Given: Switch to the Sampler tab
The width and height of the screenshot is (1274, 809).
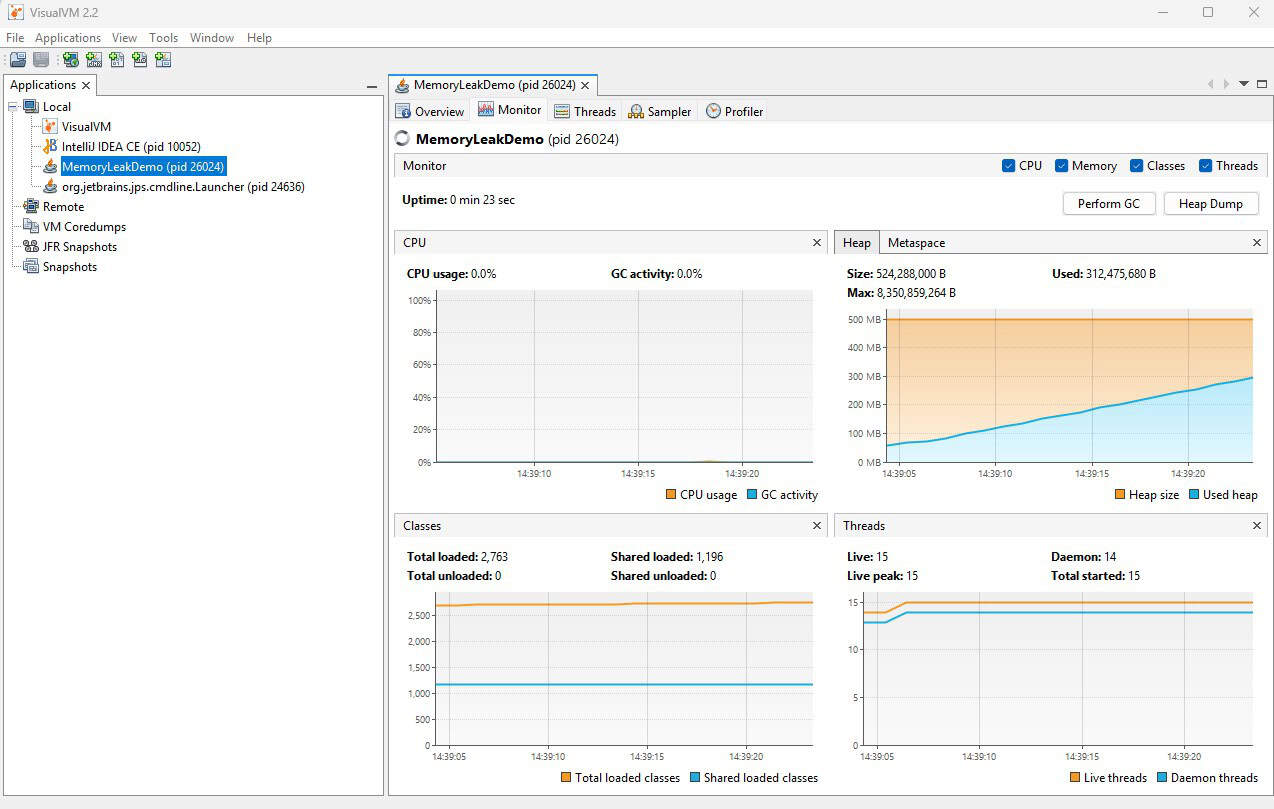Looking at the screenshot, I should pyautogui.click(x=660, y=112).
